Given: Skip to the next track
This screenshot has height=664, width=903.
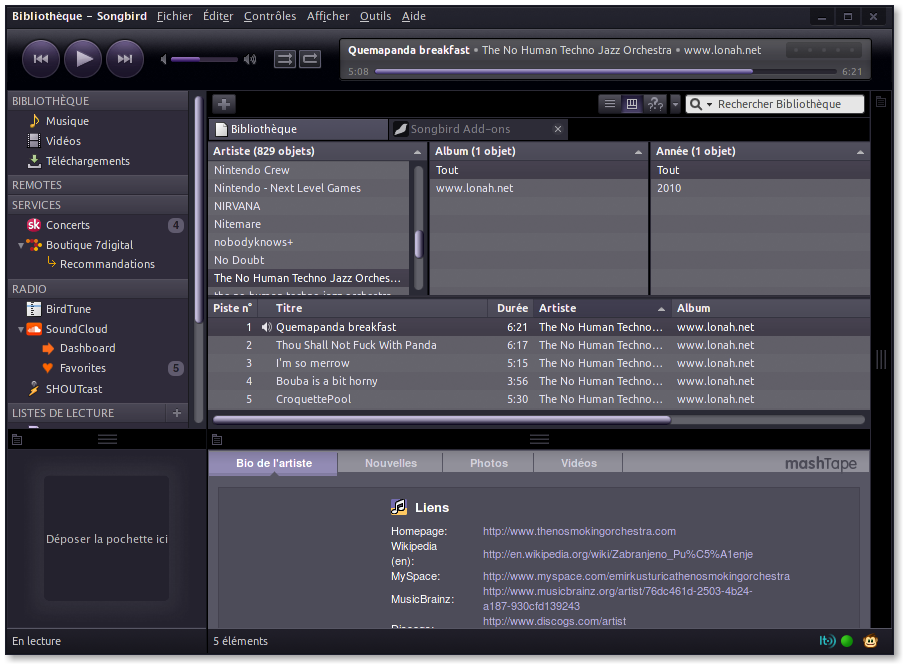Looking at the screenshot, I should (x=125, y=59).
